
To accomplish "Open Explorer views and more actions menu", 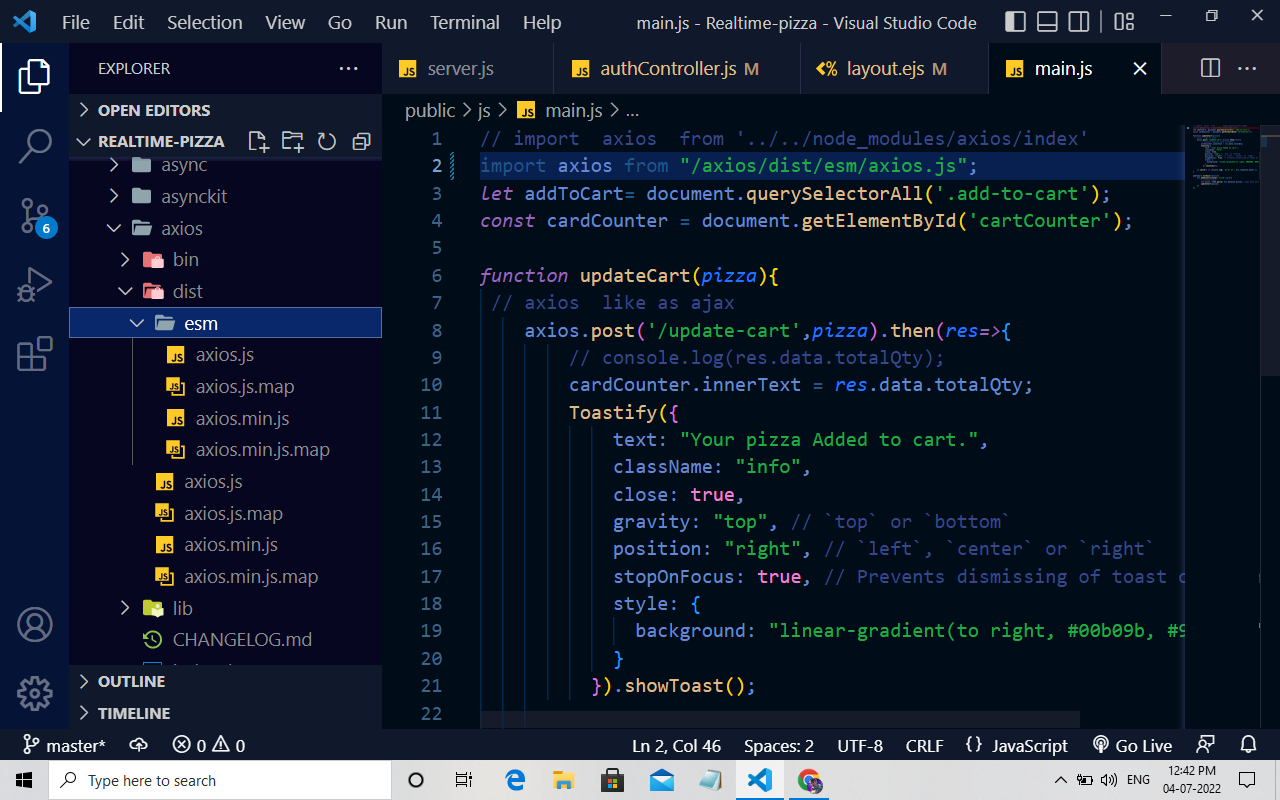I will pyautogui.click(x=348, y=69).
